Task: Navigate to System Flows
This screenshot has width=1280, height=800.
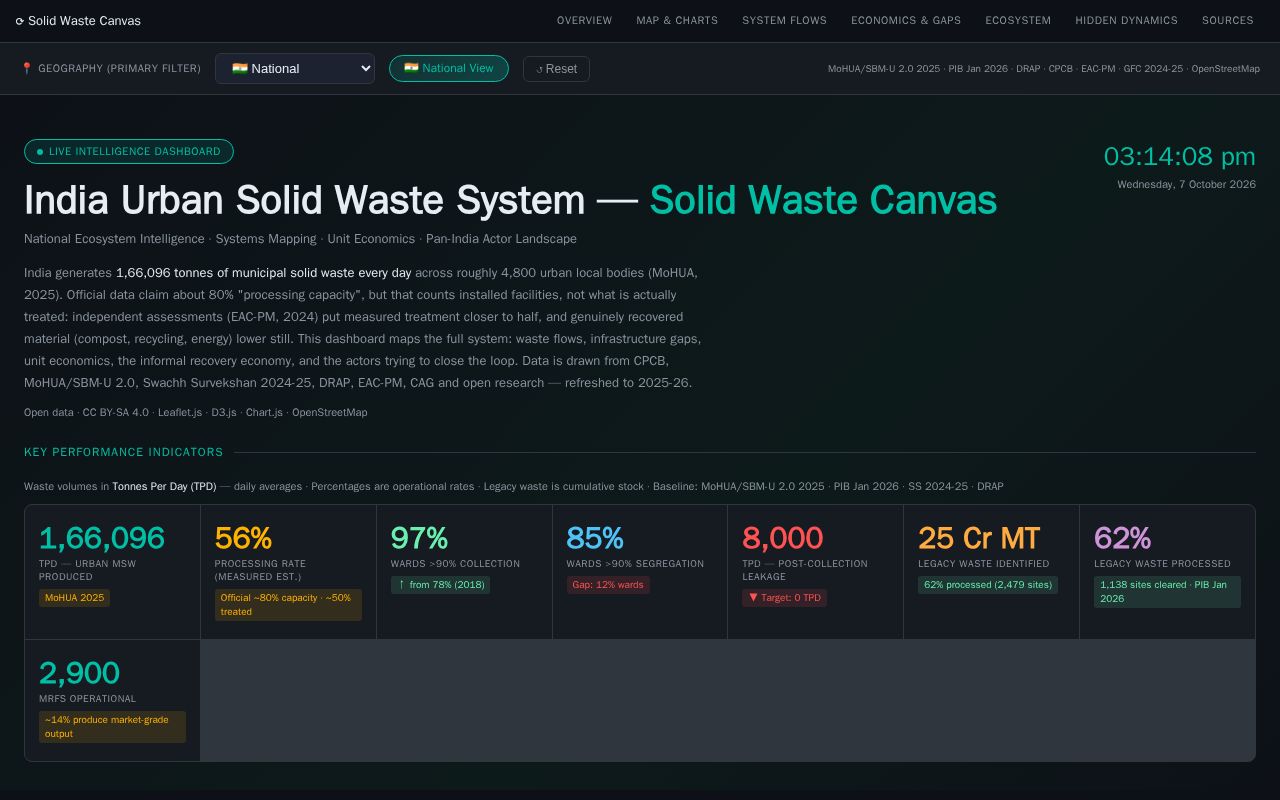Action: [784, 21]
